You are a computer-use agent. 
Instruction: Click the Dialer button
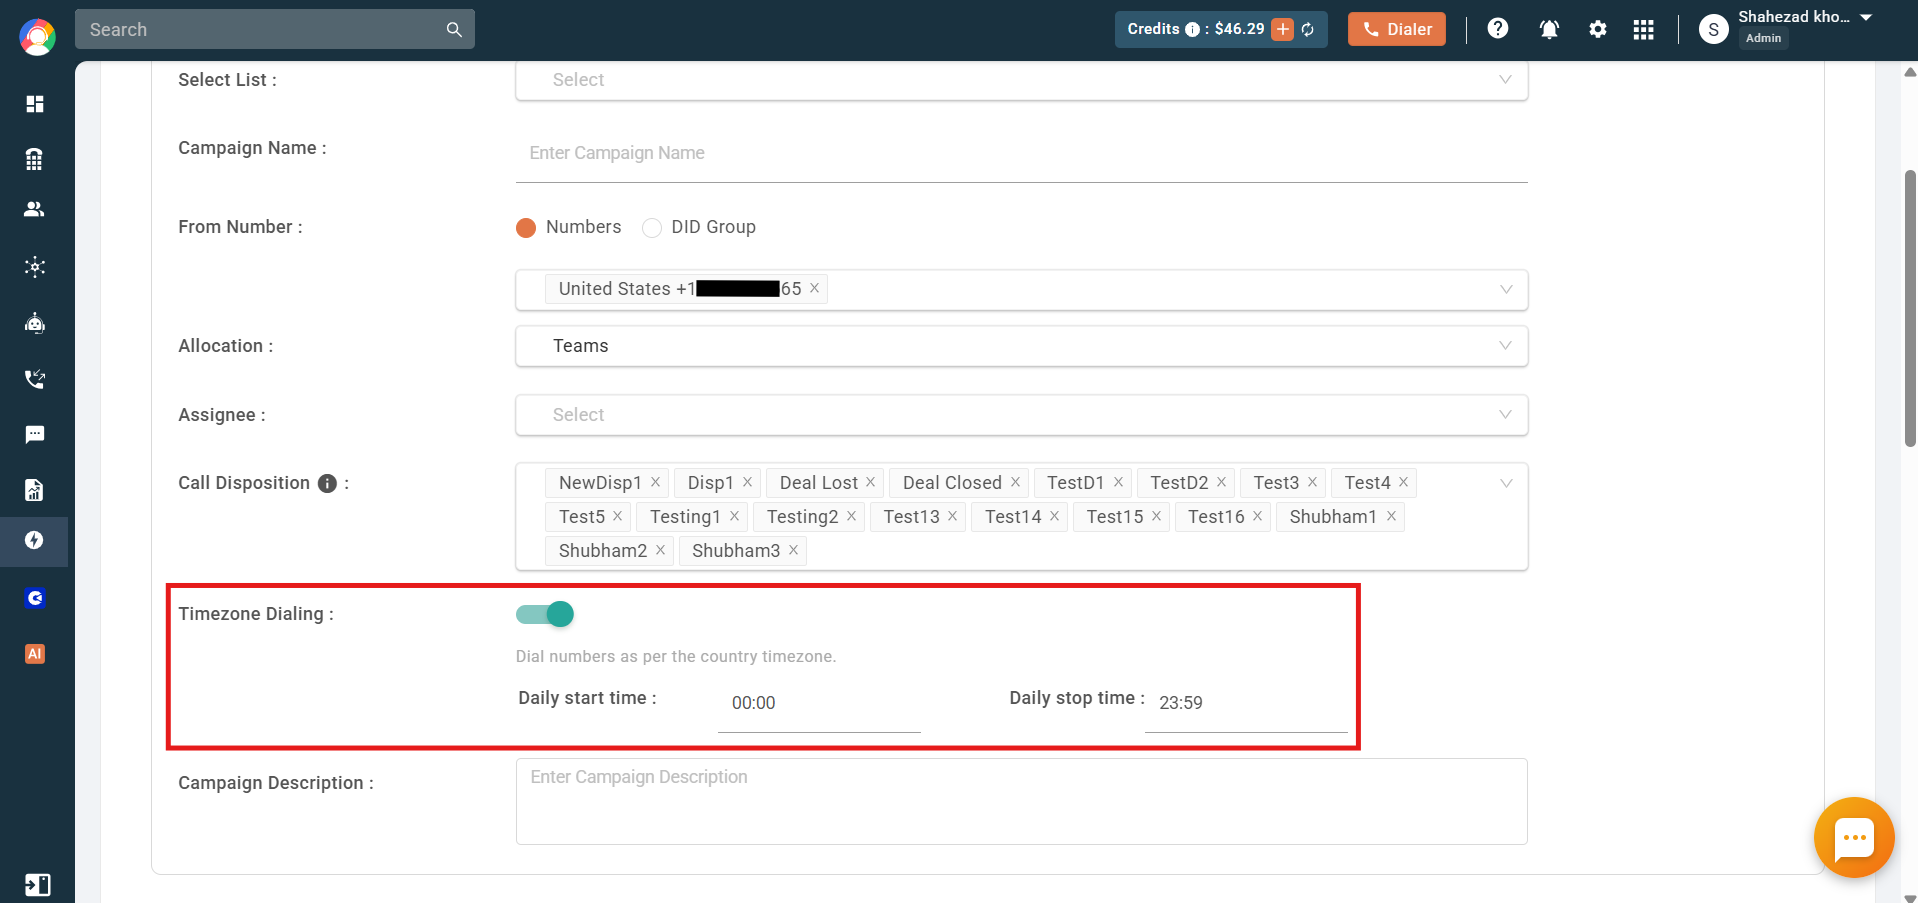coord(1396,29)
